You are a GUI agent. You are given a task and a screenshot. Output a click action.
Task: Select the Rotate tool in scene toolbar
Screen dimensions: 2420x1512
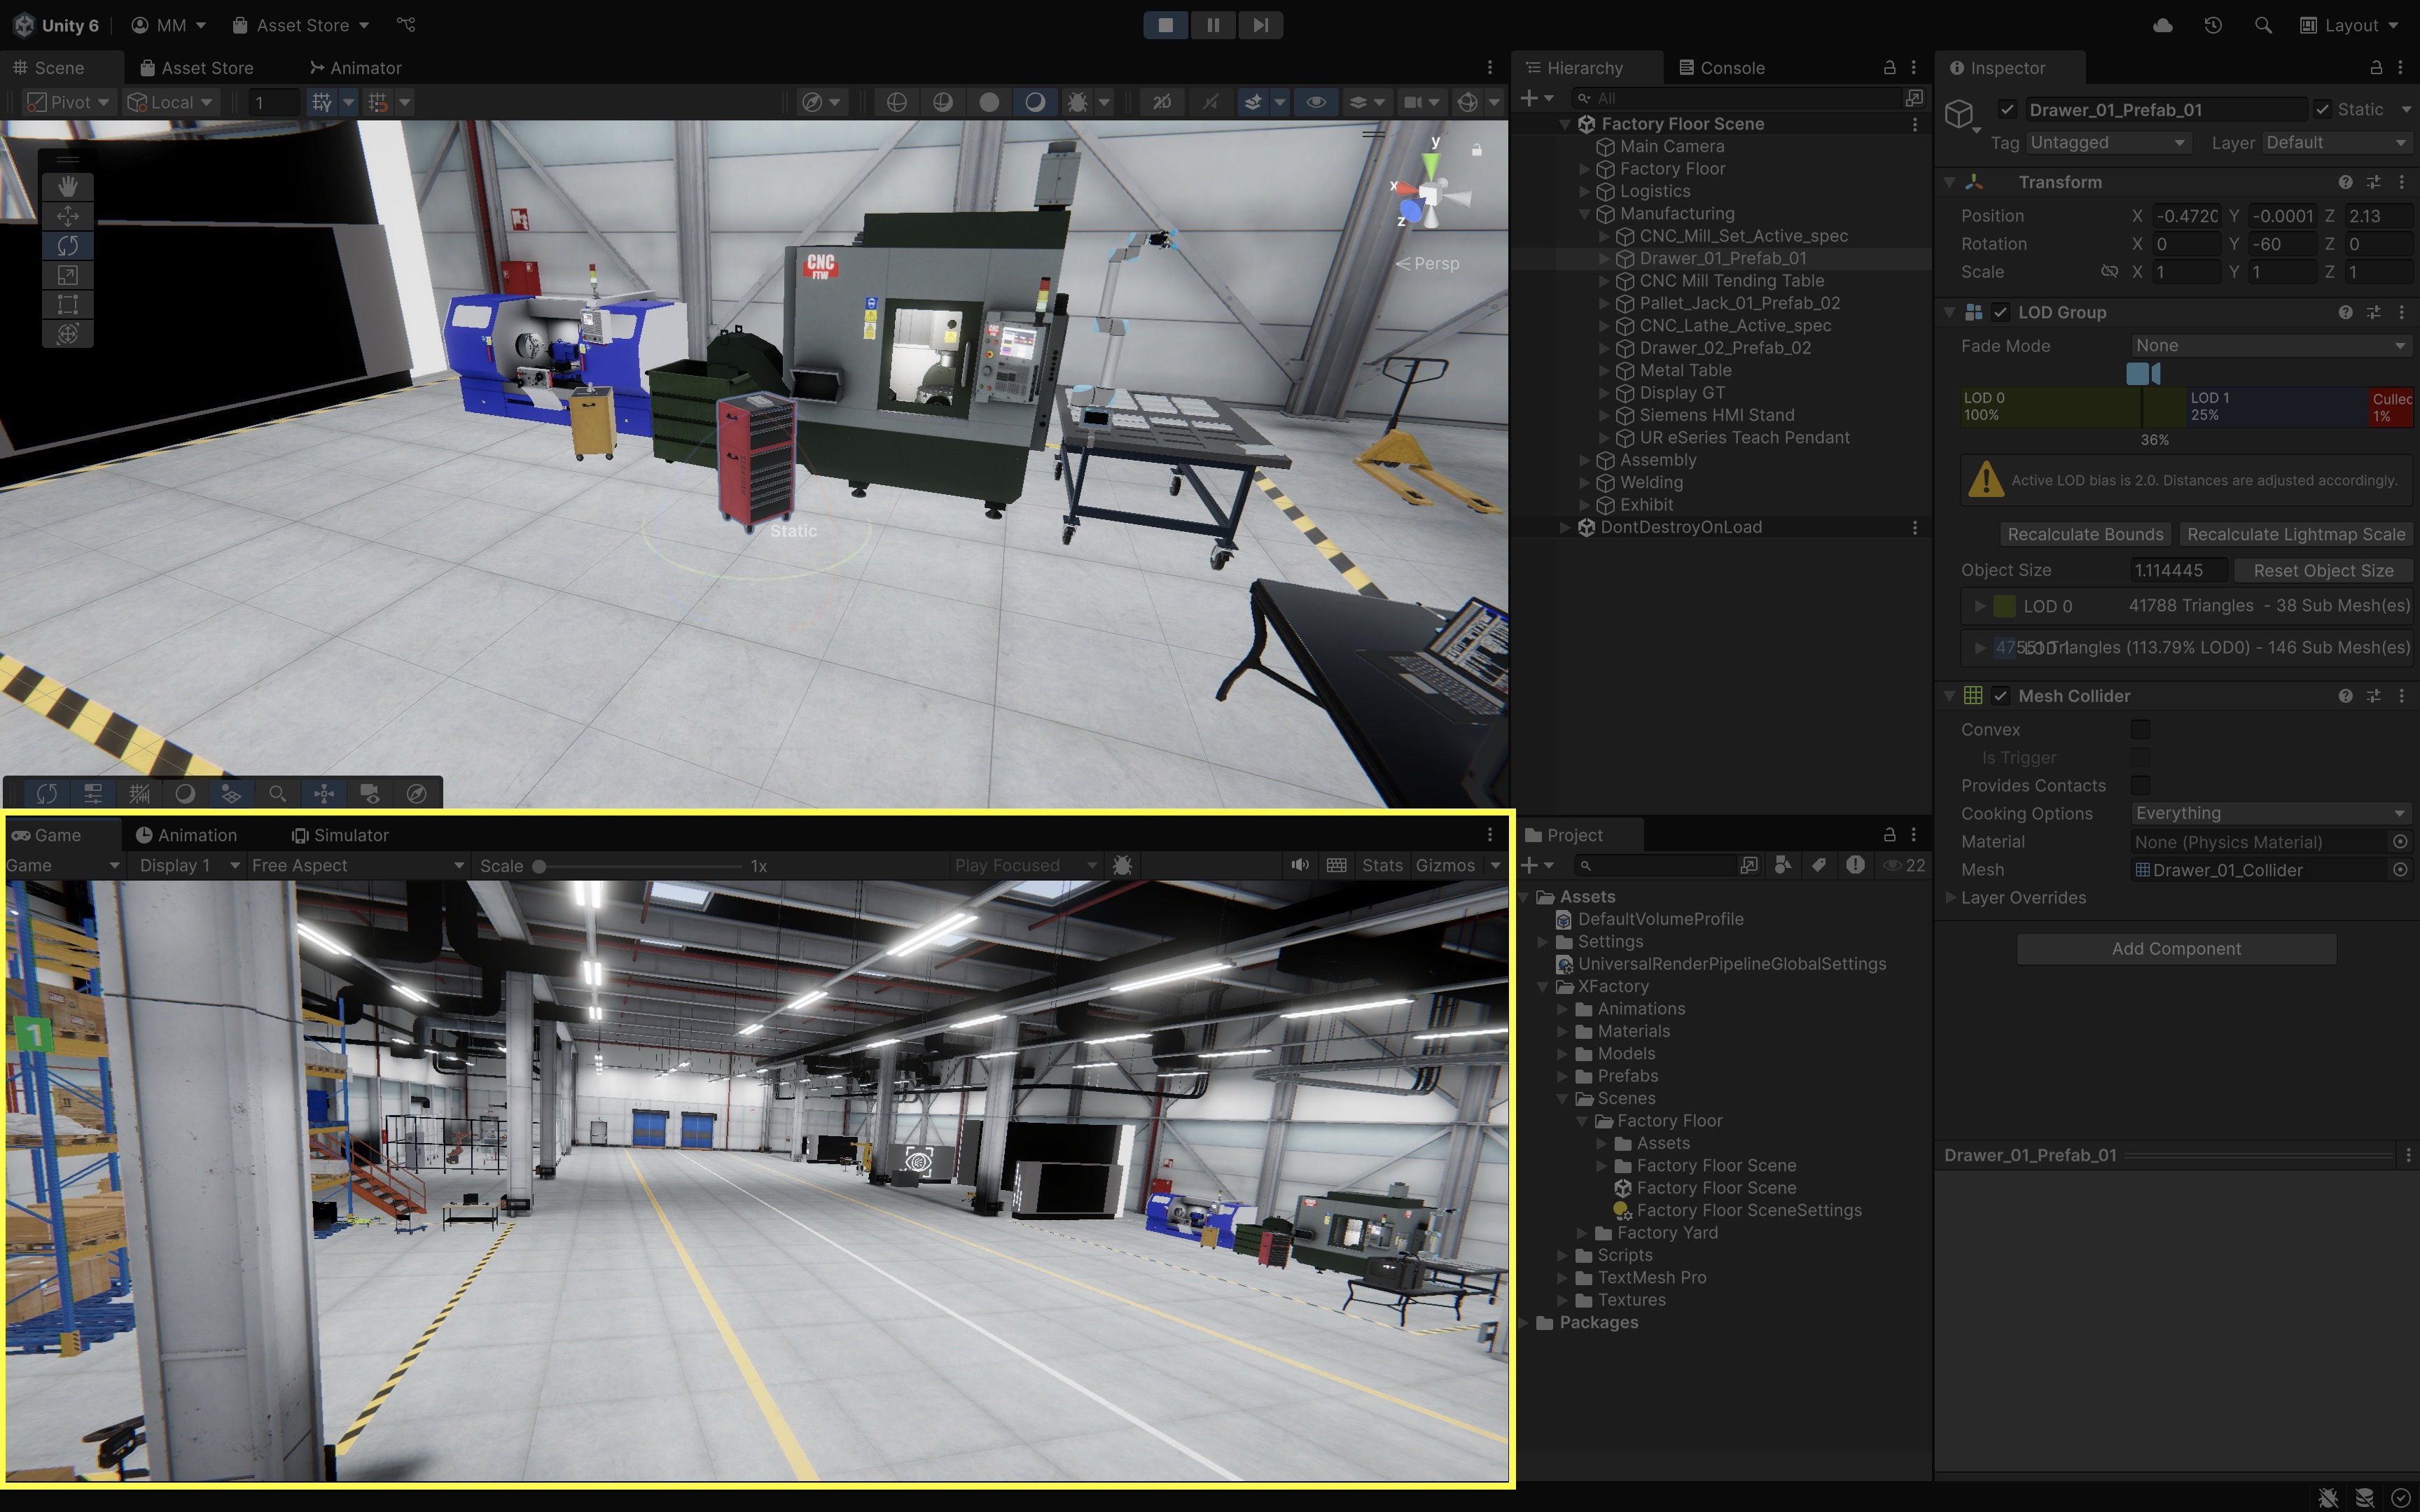click(x=67, y=245)
